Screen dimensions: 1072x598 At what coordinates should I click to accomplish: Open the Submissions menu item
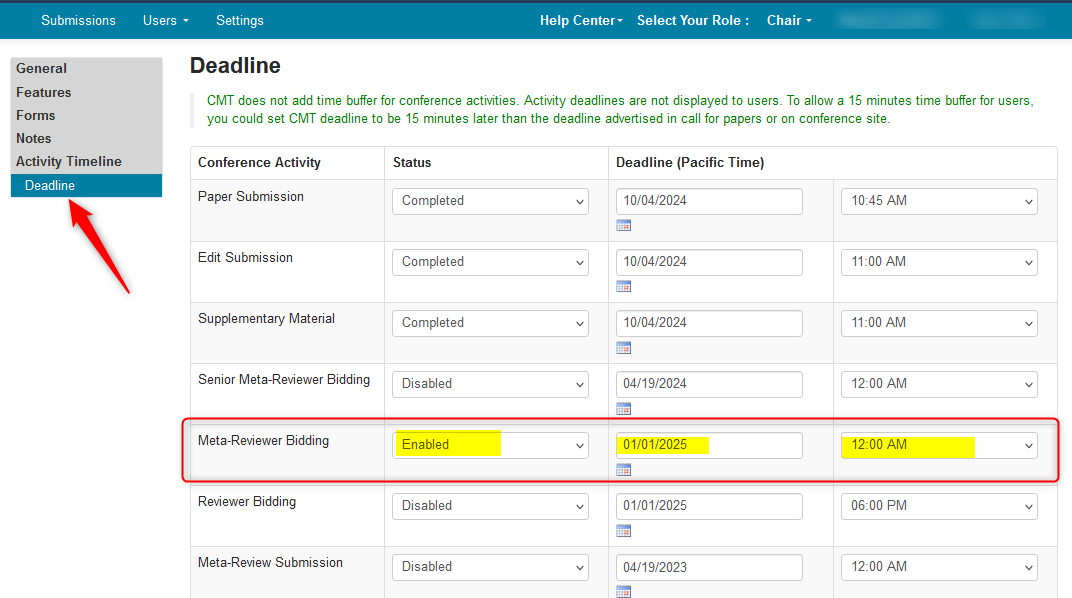point(78,21)
